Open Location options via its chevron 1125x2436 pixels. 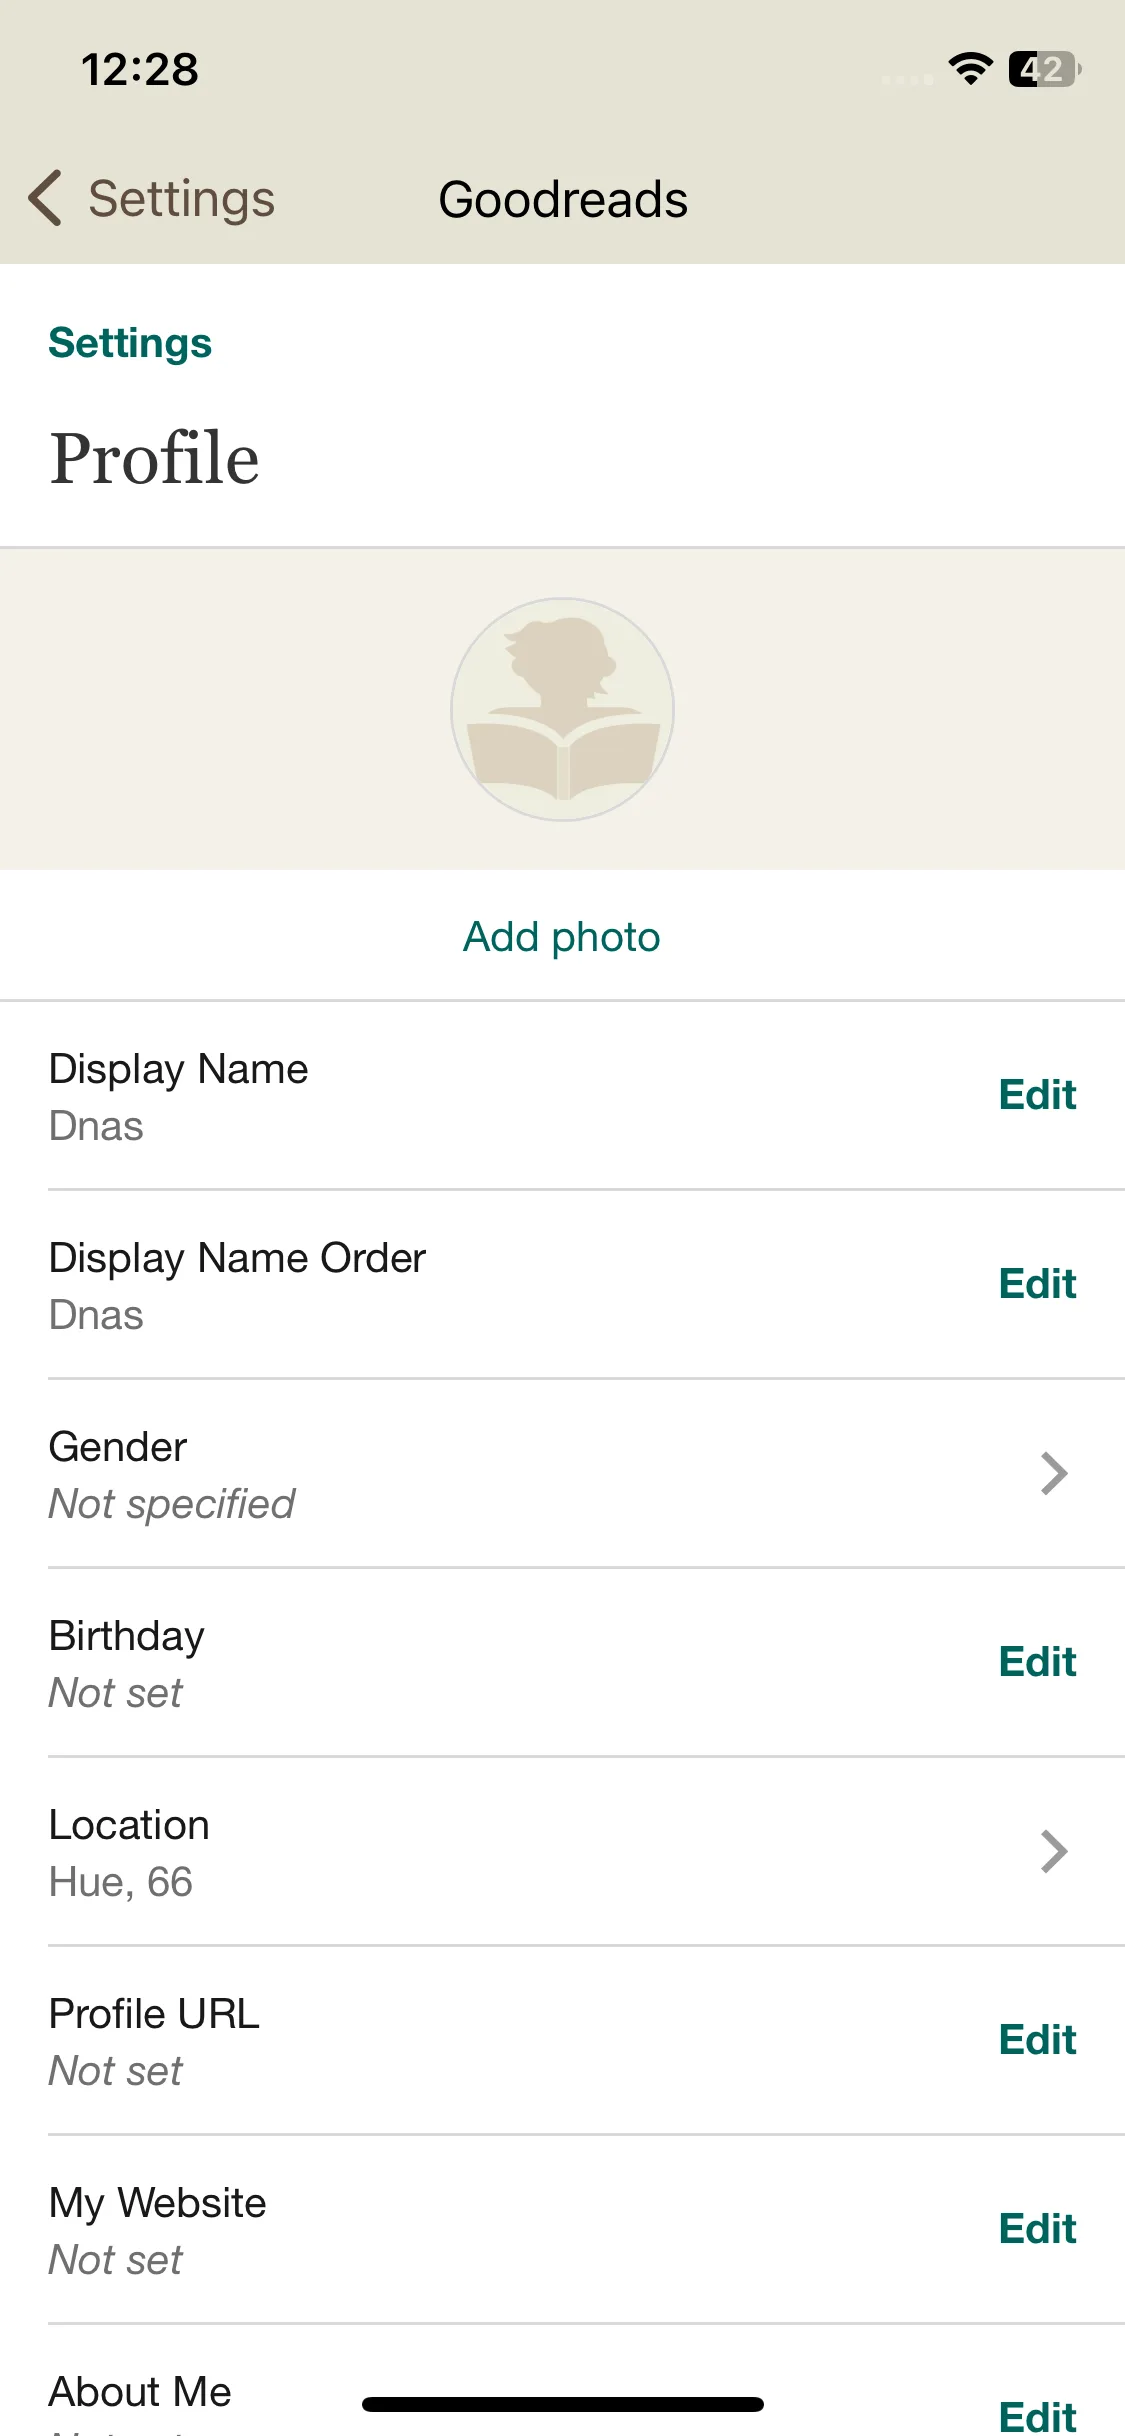1054,1851
